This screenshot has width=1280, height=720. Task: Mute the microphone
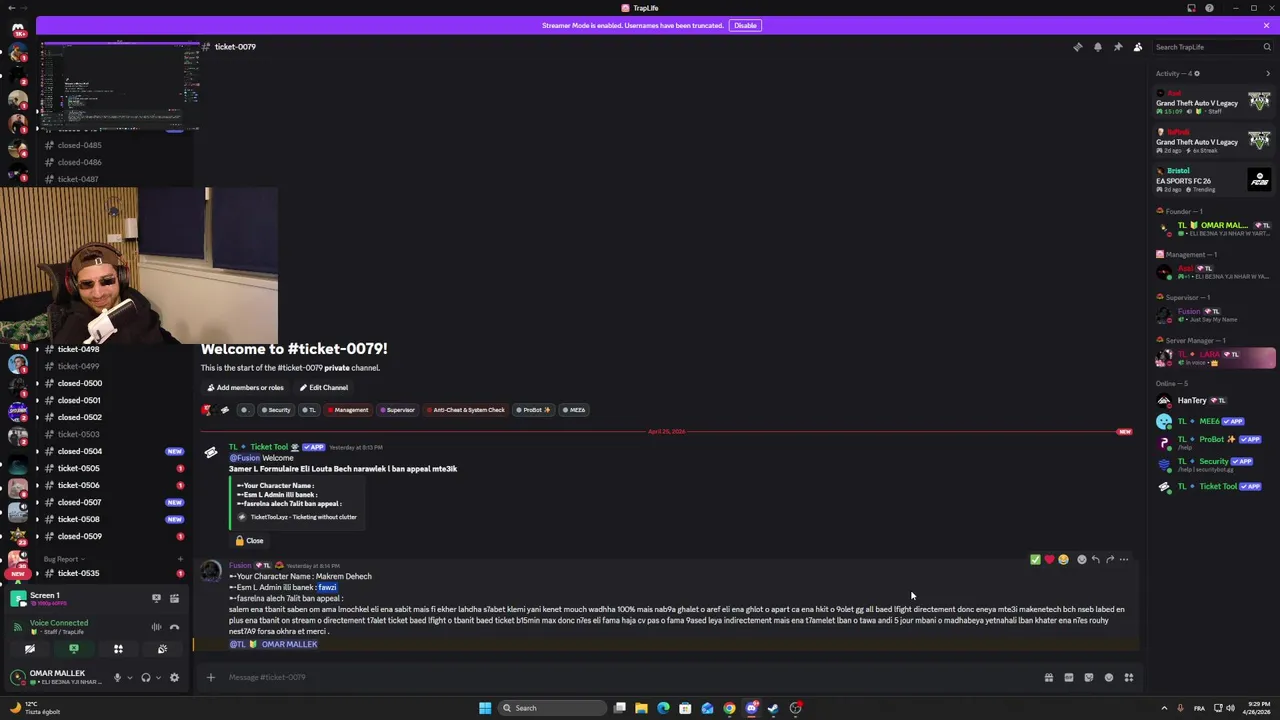117,678
